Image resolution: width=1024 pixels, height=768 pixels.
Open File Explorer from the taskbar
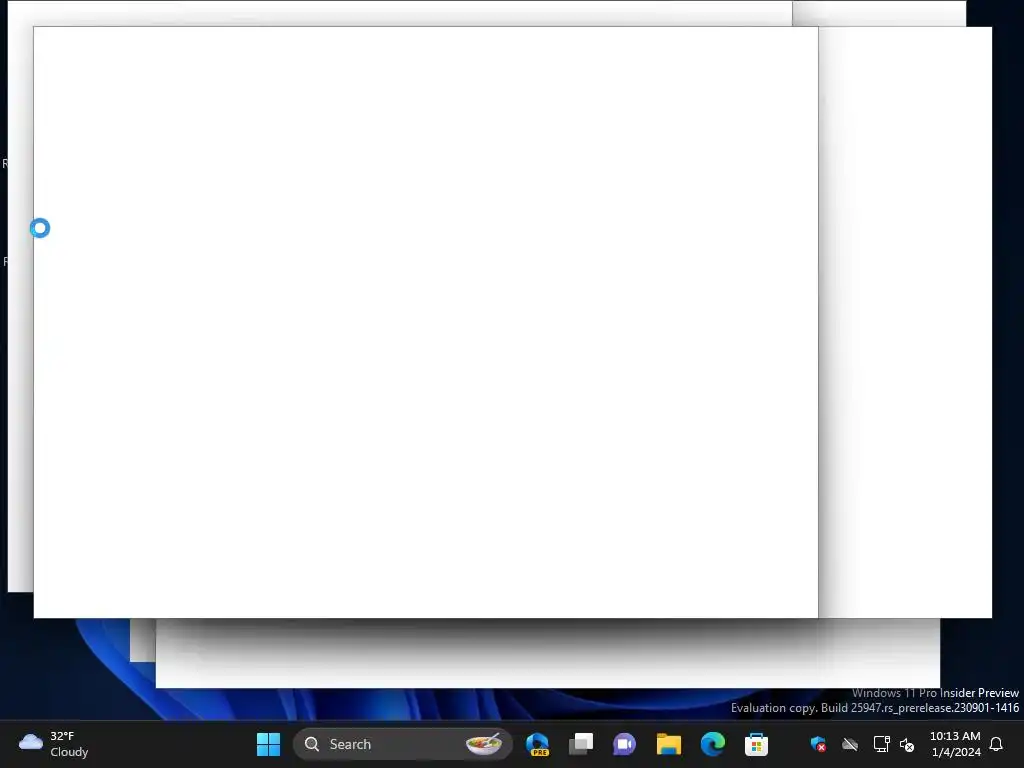pos(669,744)
